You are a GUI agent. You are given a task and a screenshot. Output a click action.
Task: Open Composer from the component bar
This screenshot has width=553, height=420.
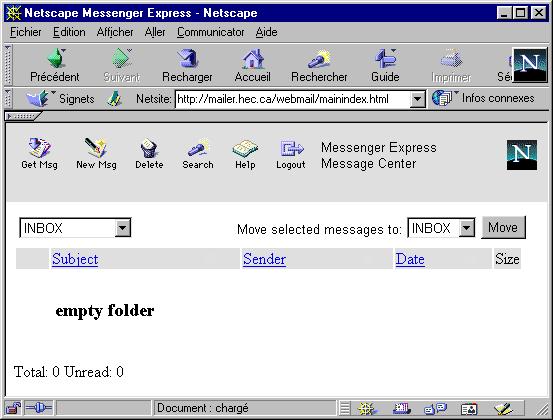(503, 409)
